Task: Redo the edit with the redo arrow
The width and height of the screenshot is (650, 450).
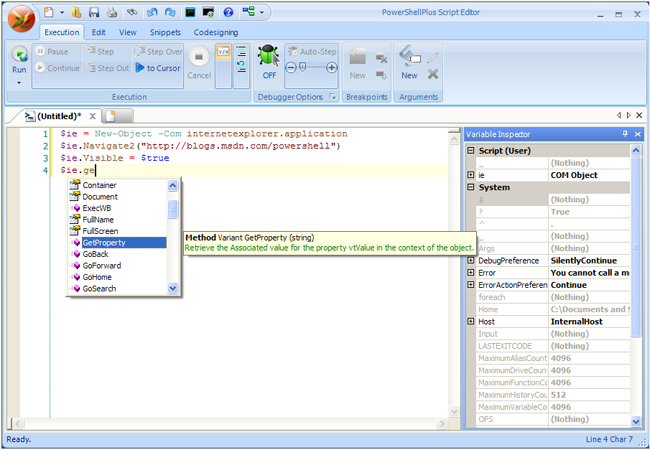Action: [170, 12]
